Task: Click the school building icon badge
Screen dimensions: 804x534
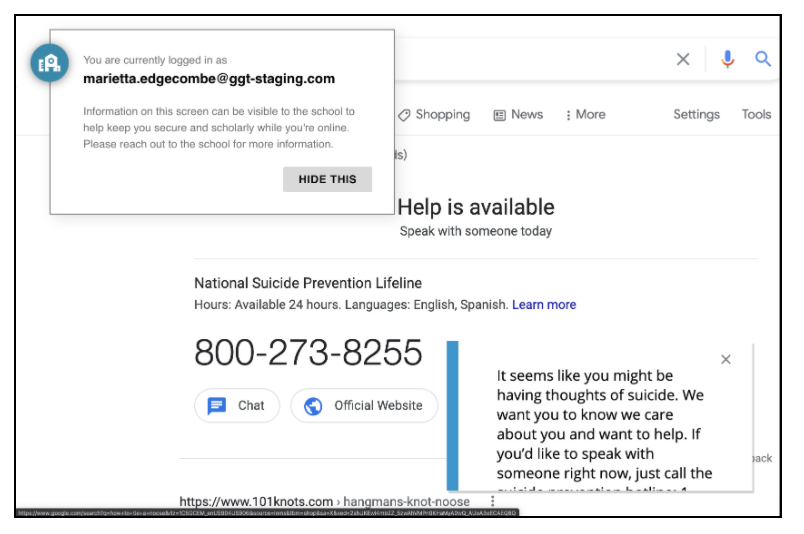Action: [x=49, y=63]
